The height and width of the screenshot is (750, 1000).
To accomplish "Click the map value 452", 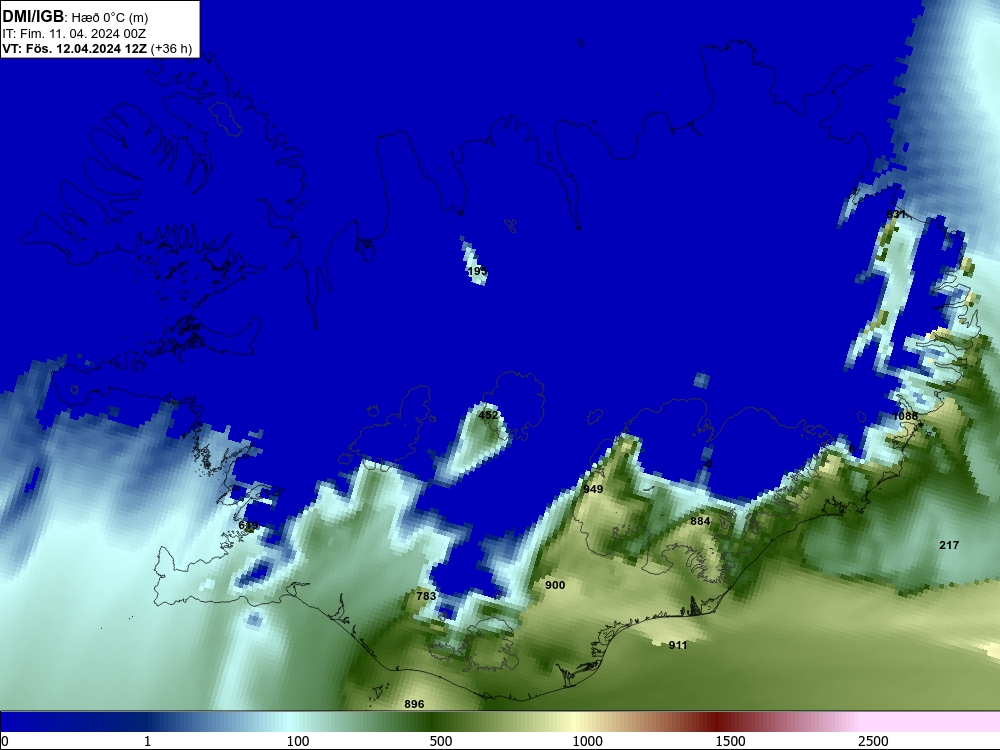I will [x=488, y=415].
